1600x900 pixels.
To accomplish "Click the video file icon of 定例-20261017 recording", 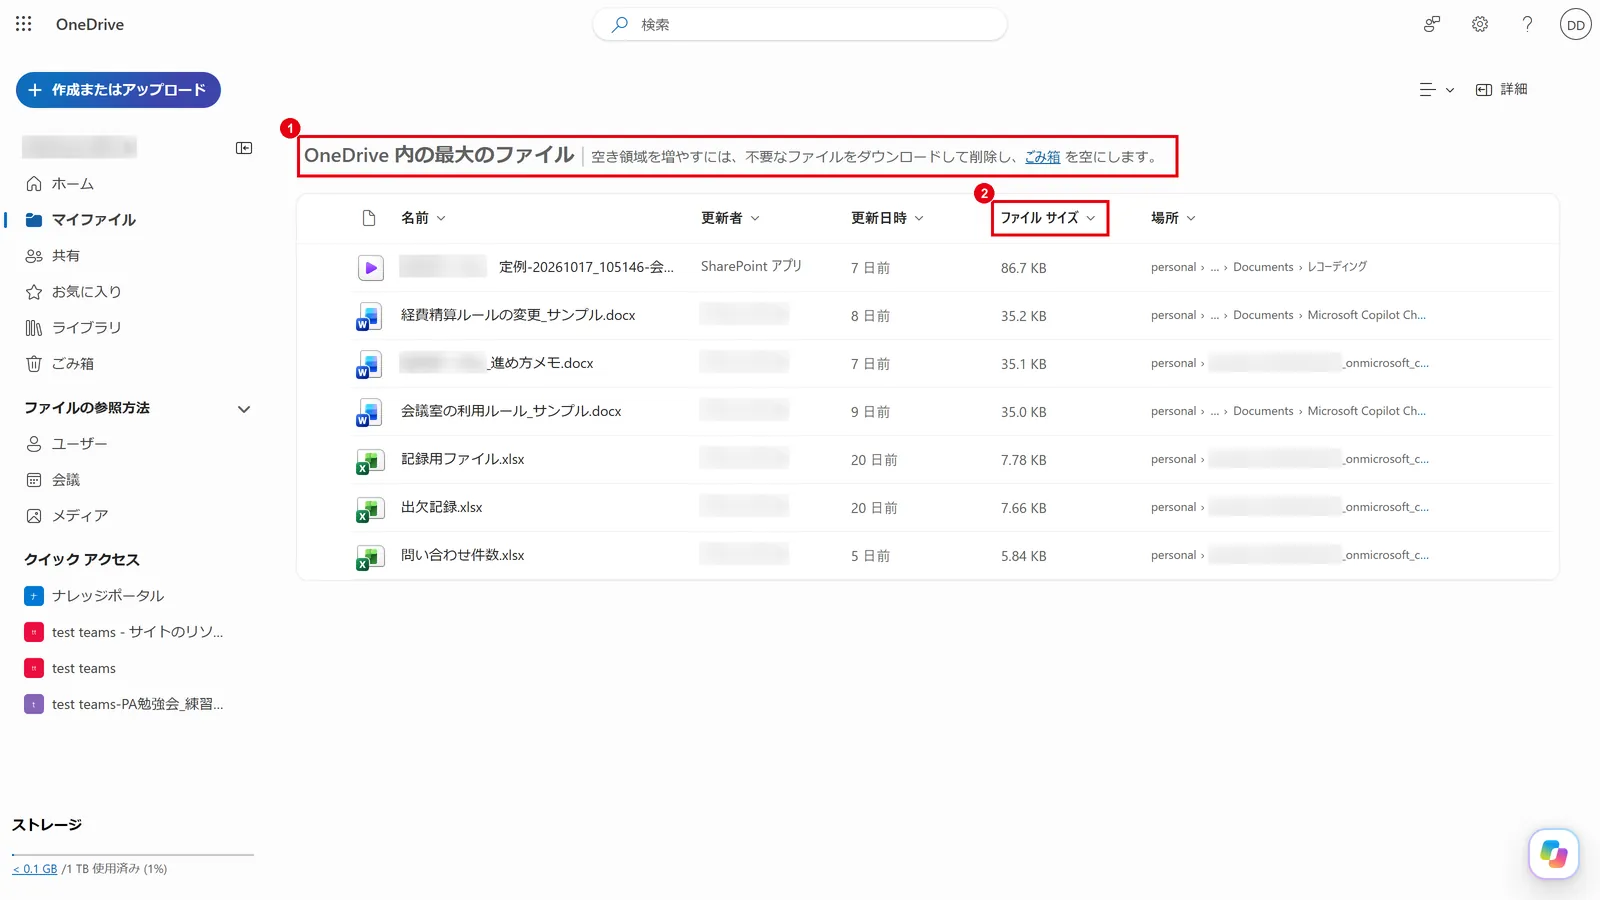I will pyautogui.click(x=371, y=268).
